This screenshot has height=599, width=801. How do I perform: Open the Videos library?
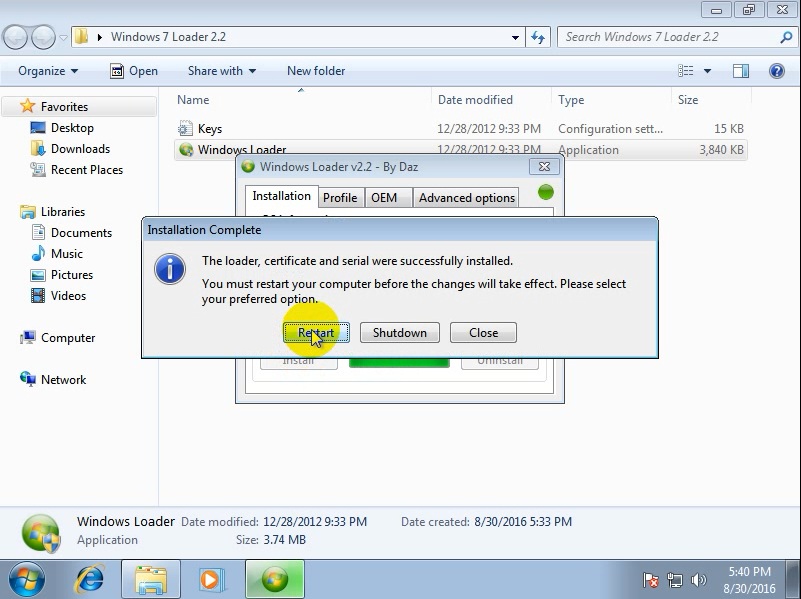coord(68,295)
